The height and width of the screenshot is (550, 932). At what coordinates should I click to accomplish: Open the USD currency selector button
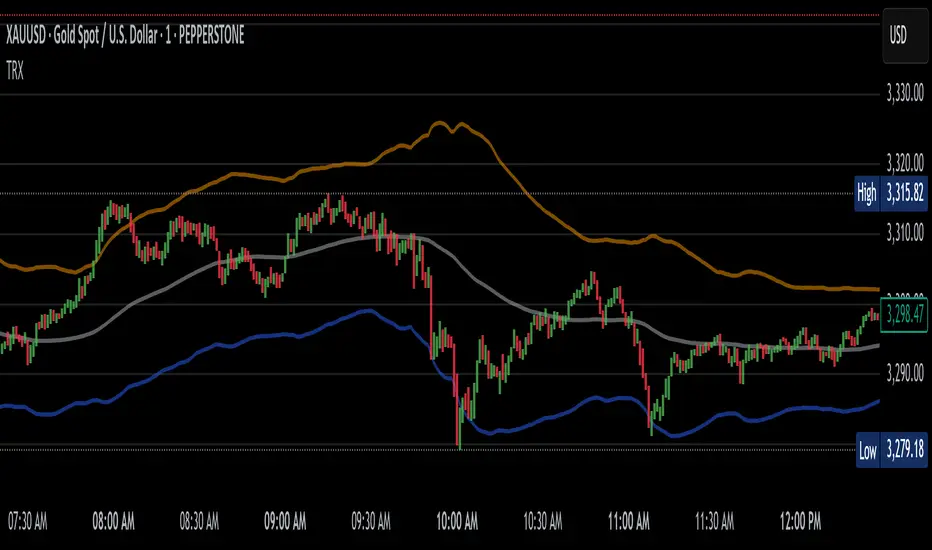pyautogui.click(x=905, y=36)
